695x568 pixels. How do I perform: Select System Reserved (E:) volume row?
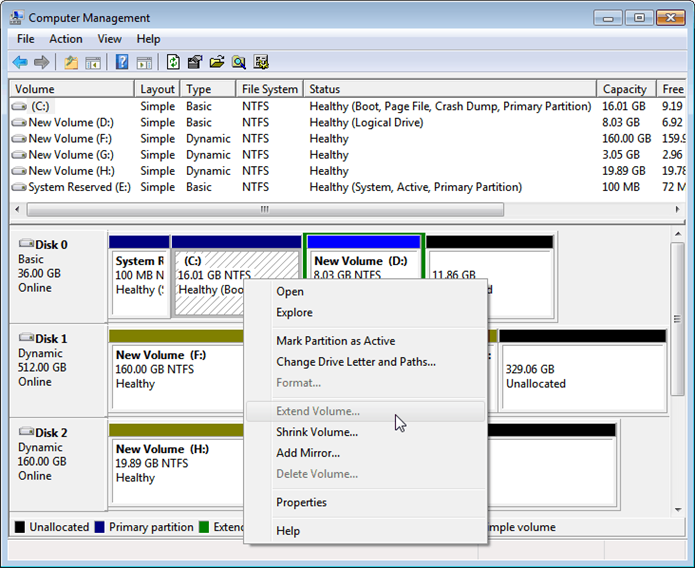pyautogui.click(x=79, y=187)
